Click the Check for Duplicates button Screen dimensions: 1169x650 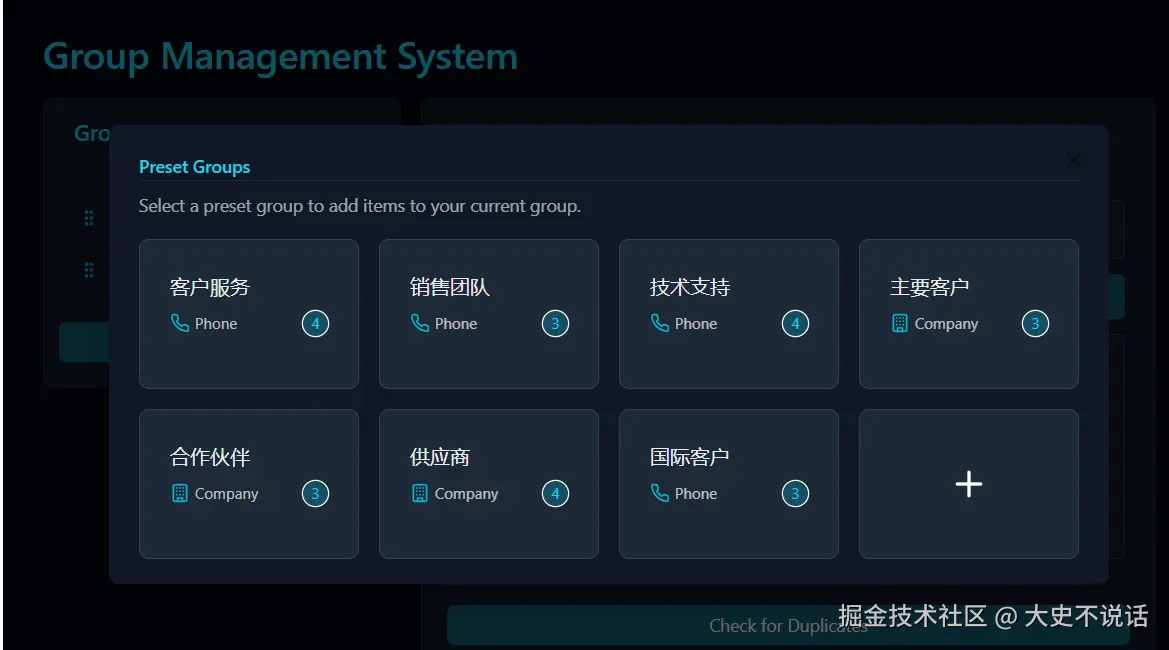point(788,625)
